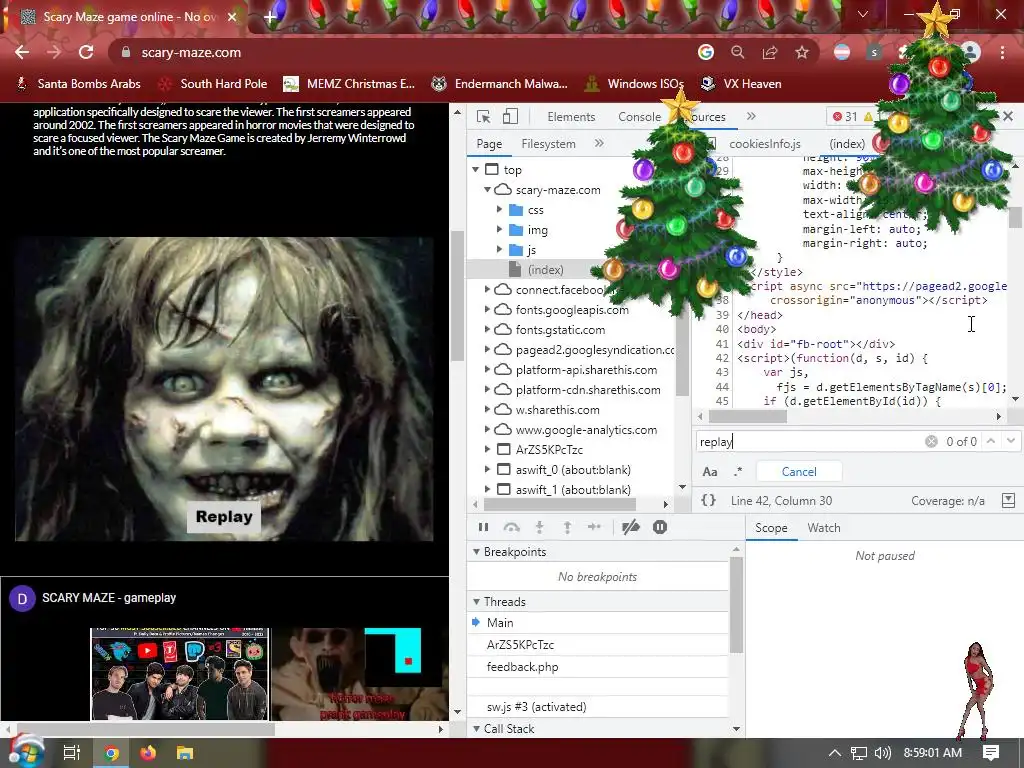Activate the inspect element picker in DevTools

coord(483,117)
